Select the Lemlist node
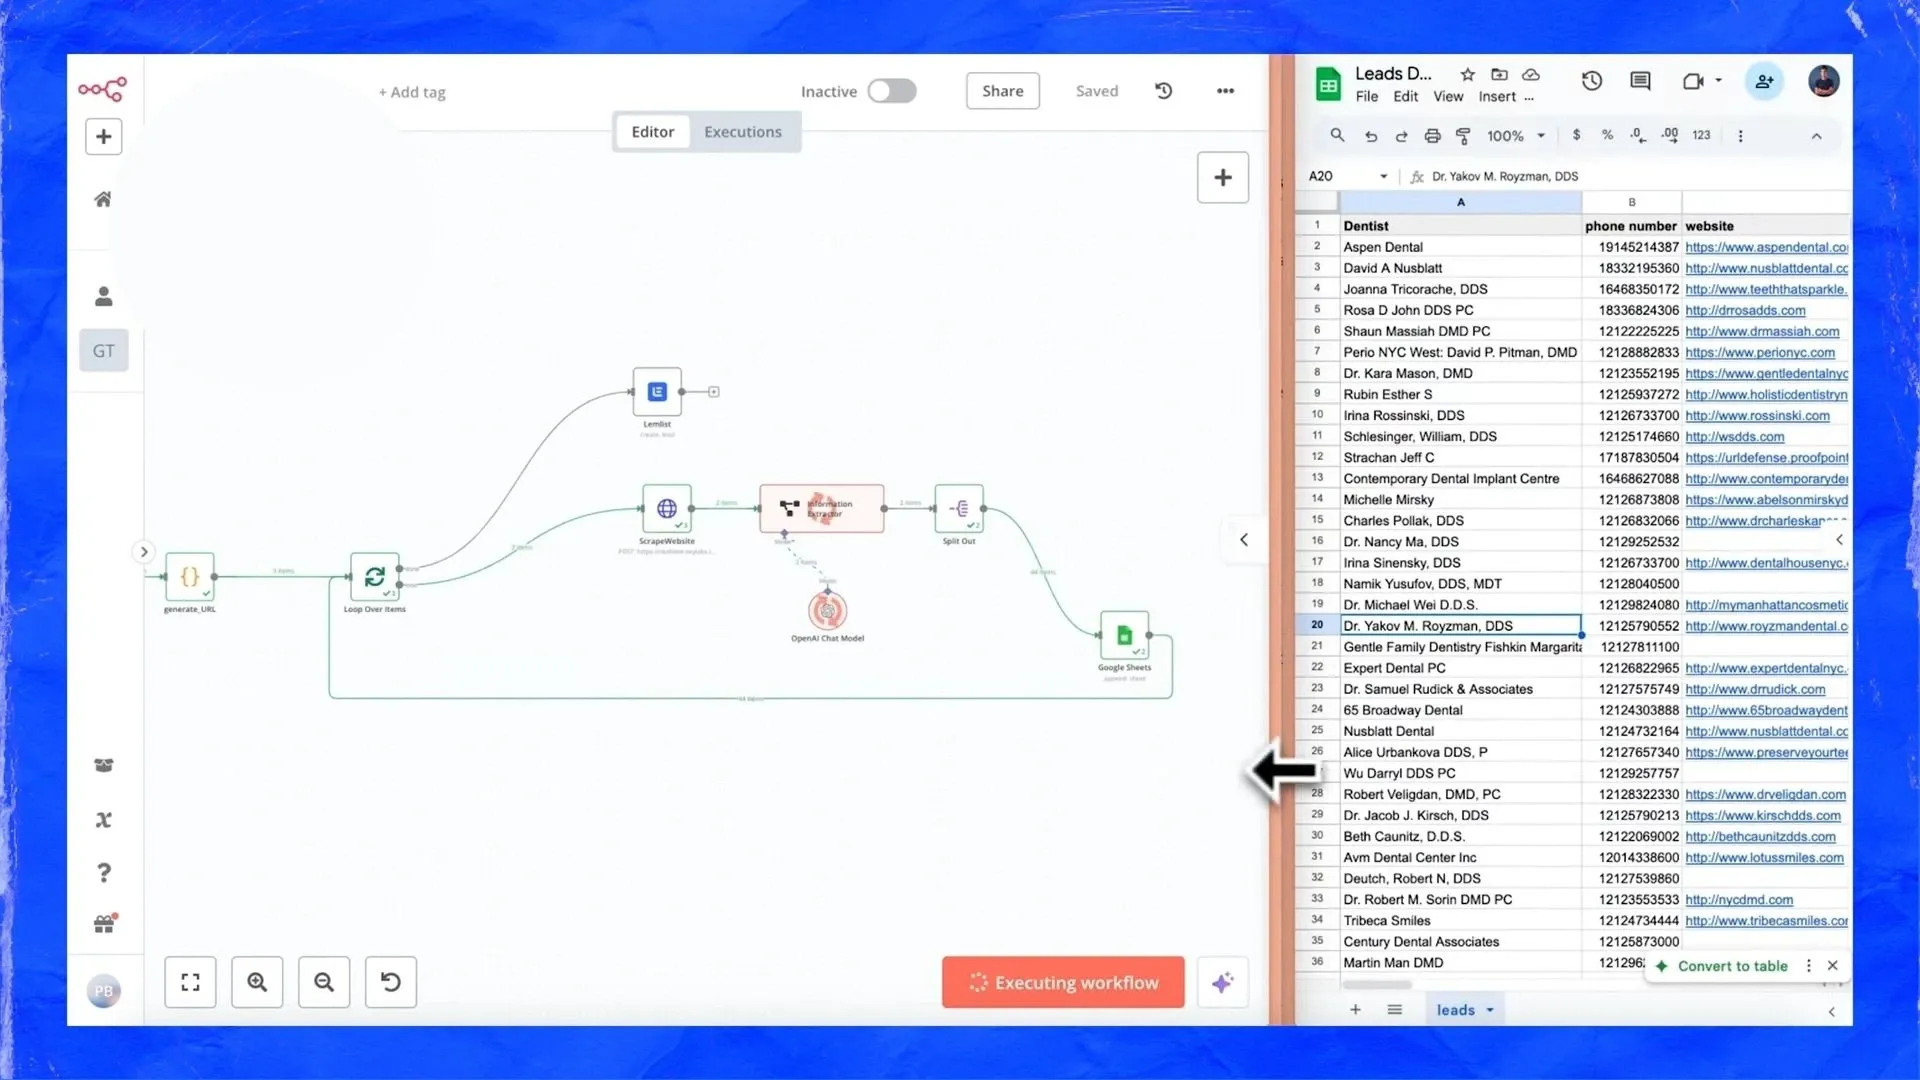Screen dimensions: 1920x1080 (x=657, y=391)
